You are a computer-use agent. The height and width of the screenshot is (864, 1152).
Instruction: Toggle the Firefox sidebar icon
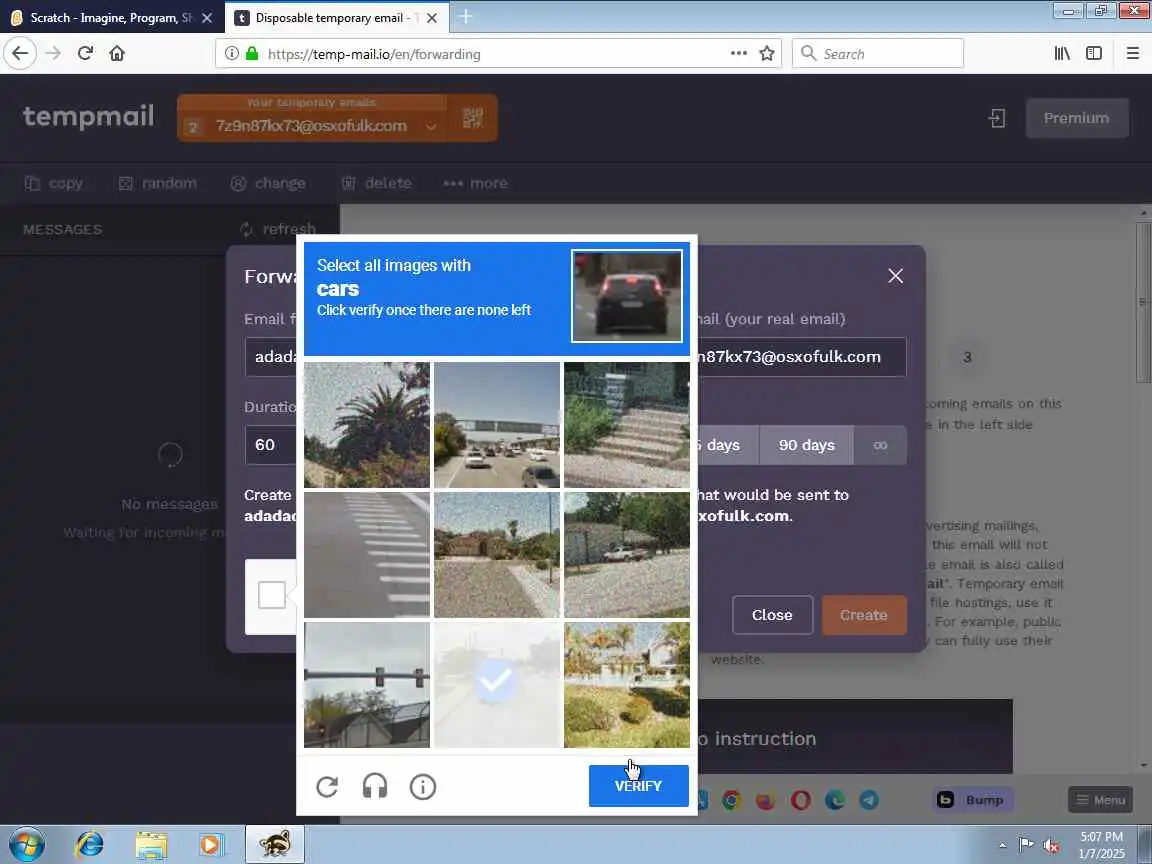coord(1094,54)
